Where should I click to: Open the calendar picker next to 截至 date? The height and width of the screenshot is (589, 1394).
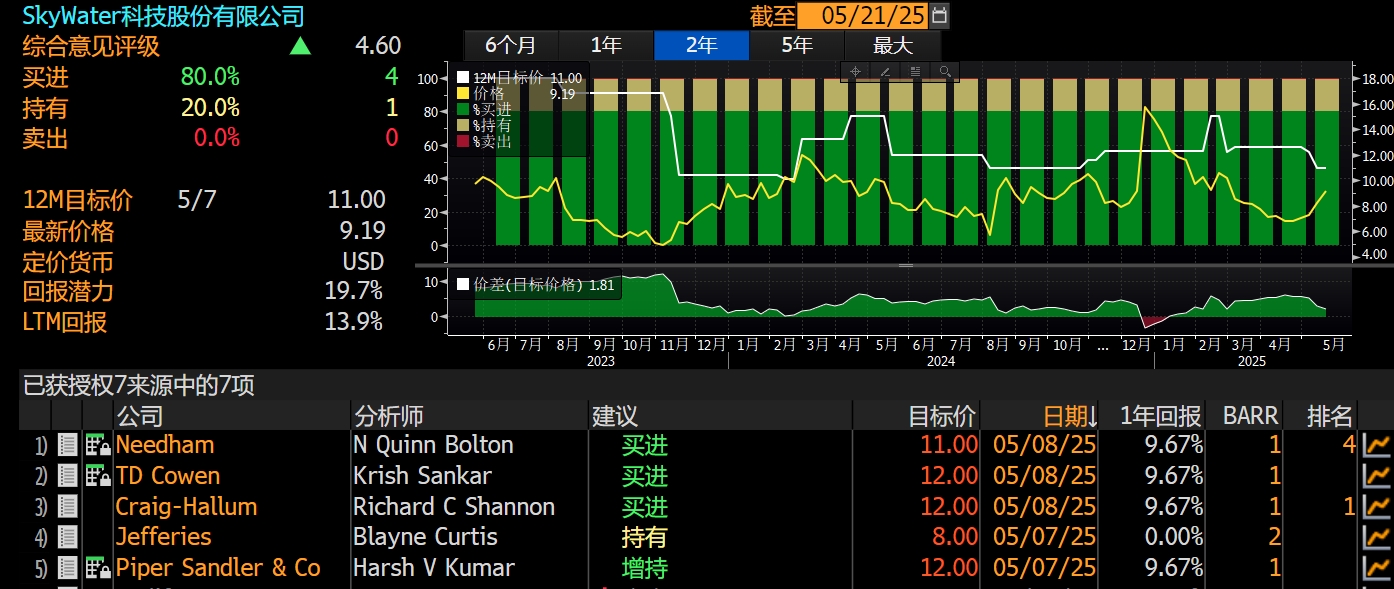939,15
